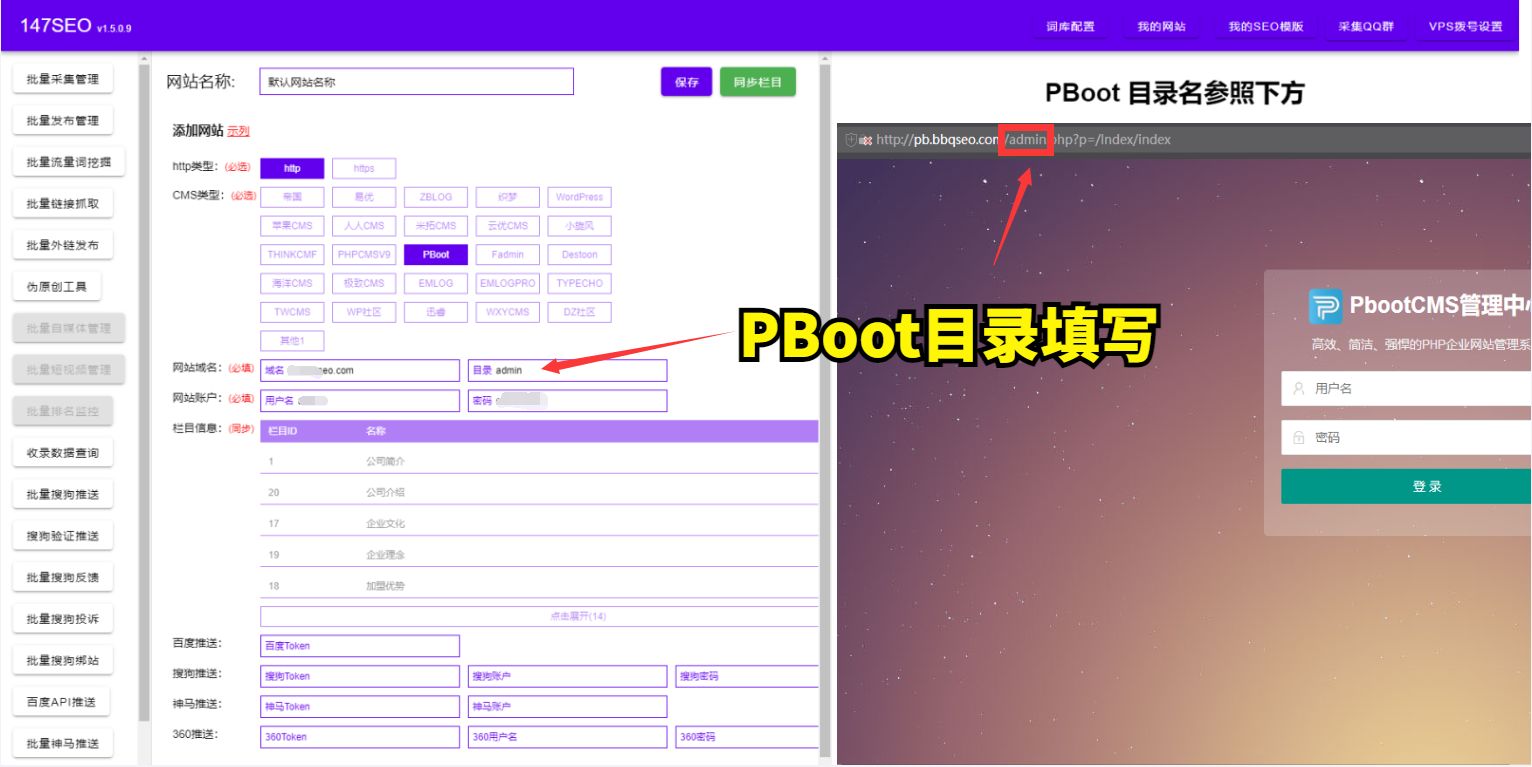1532x767 pixels.
Task: Open 采集QQ群 in the top bar
Action: tap(1365, 26)
